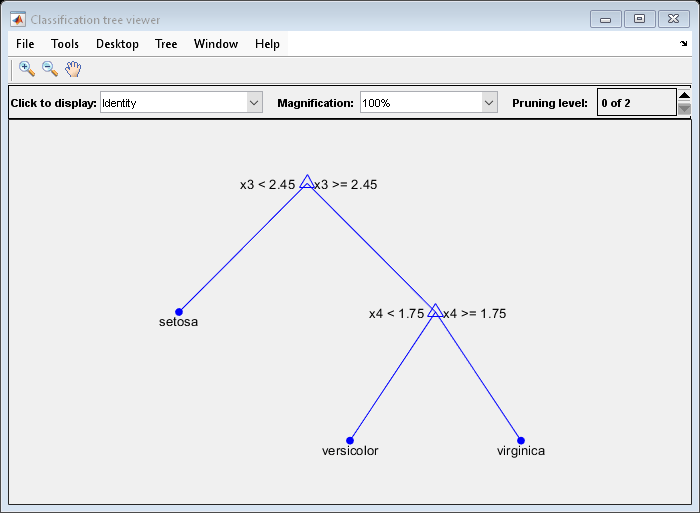Select the versicolor leaf node dot

(350, 440)
